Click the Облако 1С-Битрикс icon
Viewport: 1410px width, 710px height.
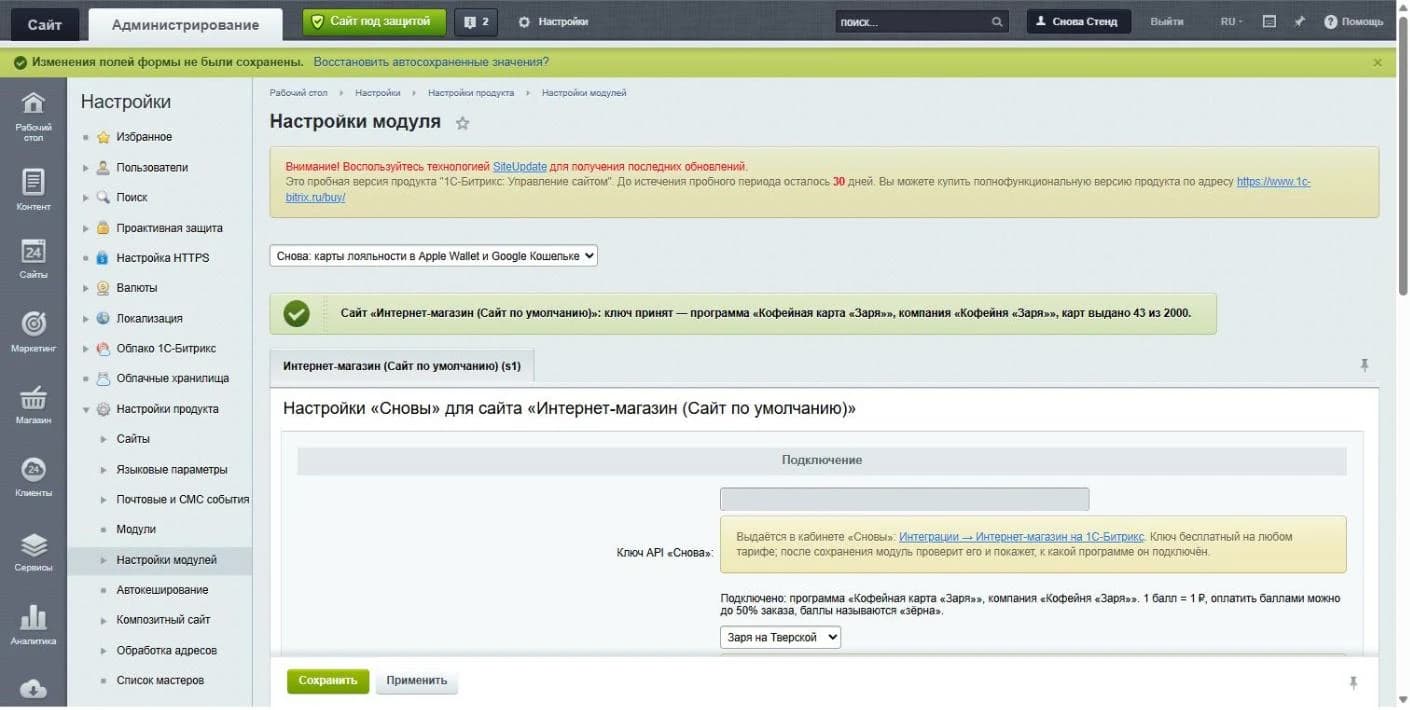[x=103, y=349]
